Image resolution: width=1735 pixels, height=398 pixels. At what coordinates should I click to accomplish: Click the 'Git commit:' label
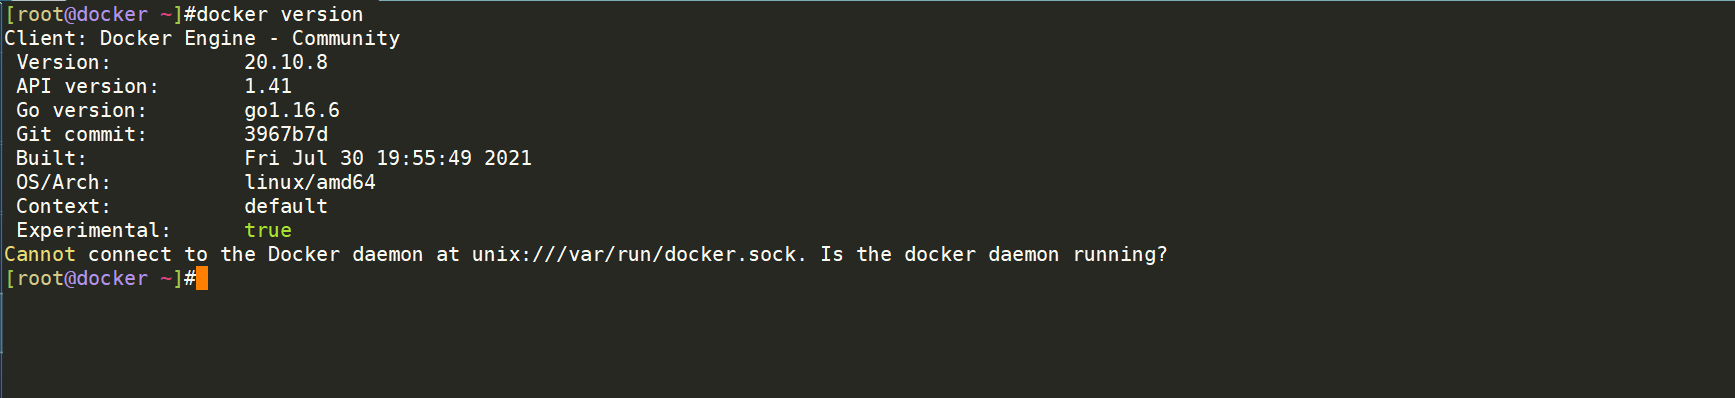(x=82, y=134)
